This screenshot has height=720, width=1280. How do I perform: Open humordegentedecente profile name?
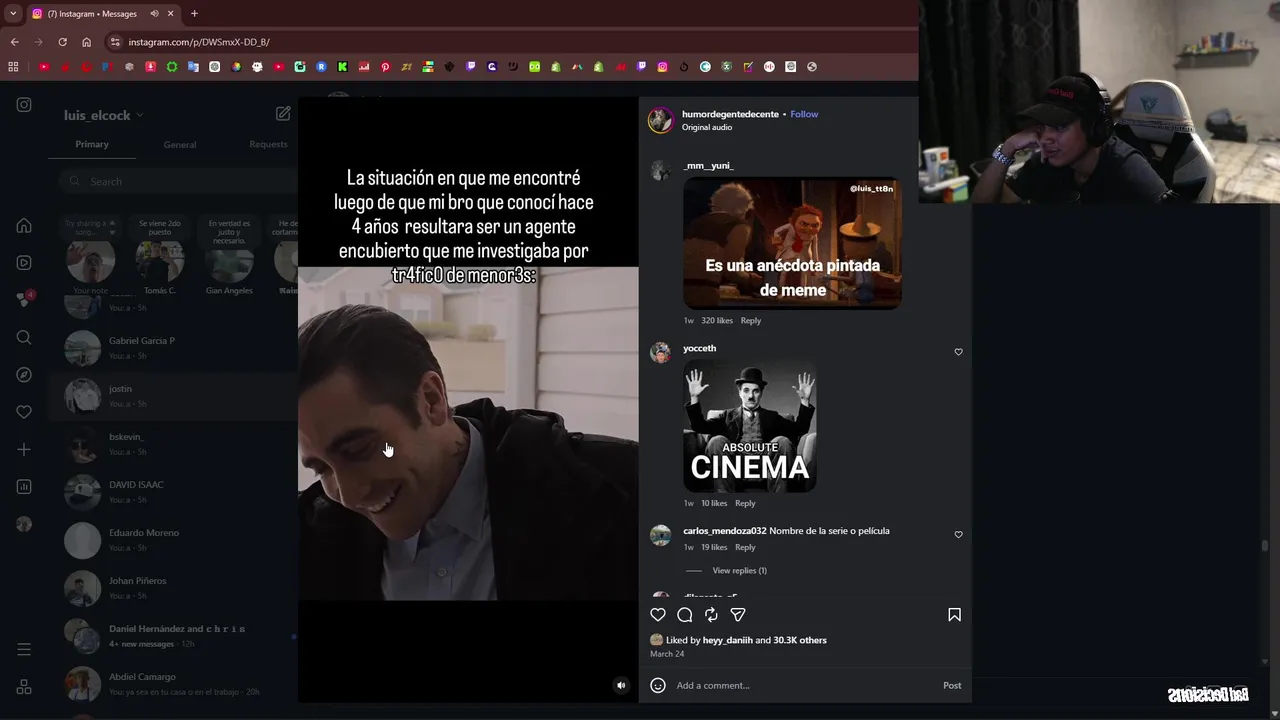click(730, 114)
